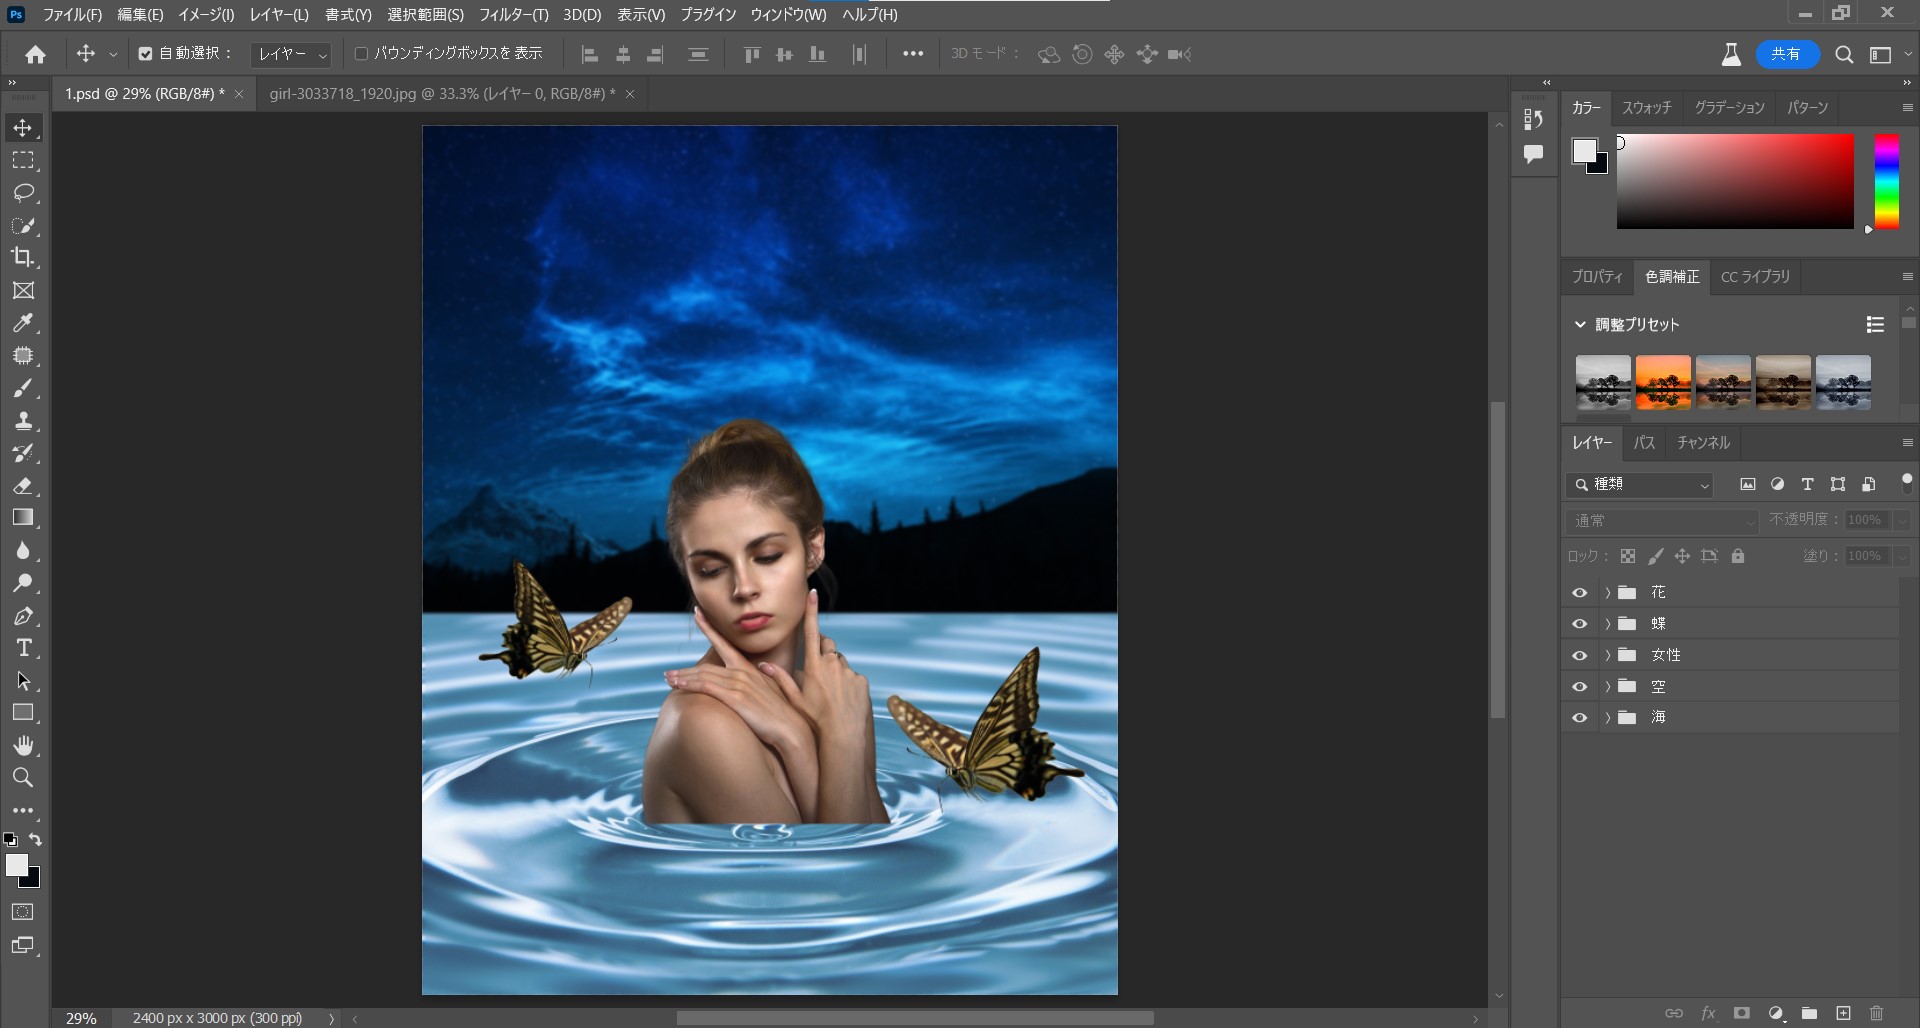Create a new layer with plus icon

click(1843, 1013)
